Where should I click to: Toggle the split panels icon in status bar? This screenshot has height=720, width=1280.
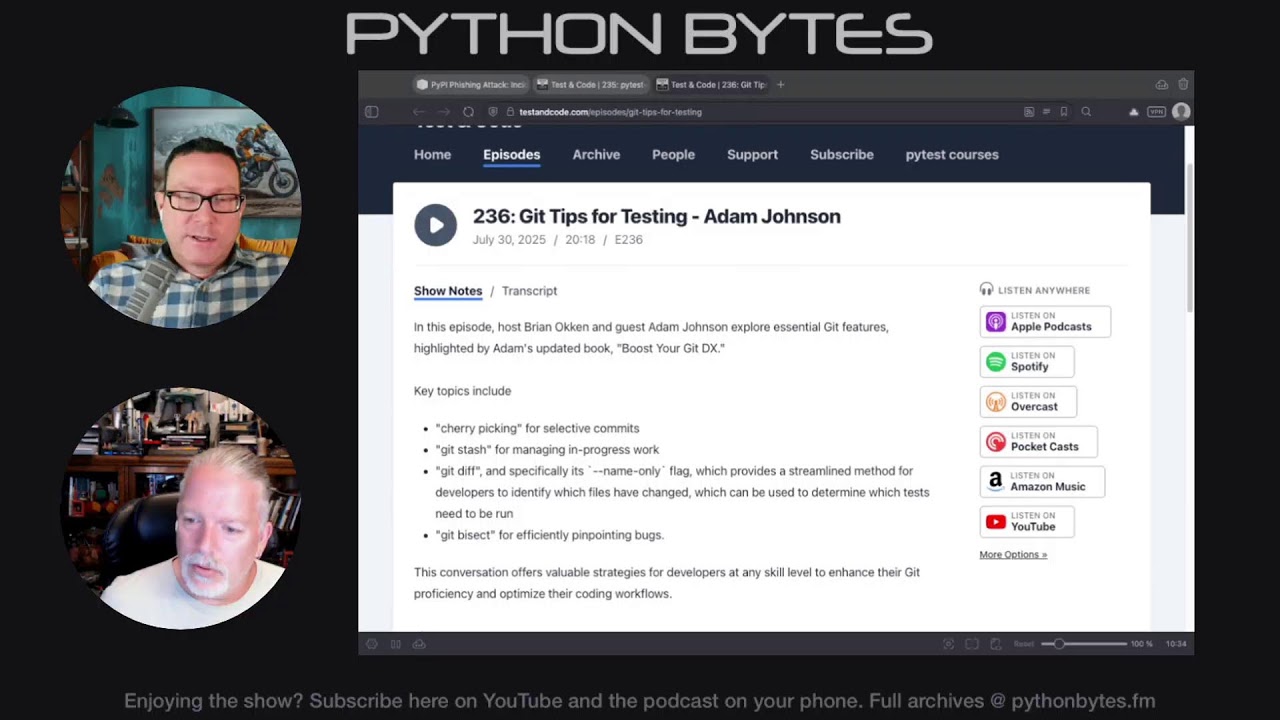click(x=396, y=644)
